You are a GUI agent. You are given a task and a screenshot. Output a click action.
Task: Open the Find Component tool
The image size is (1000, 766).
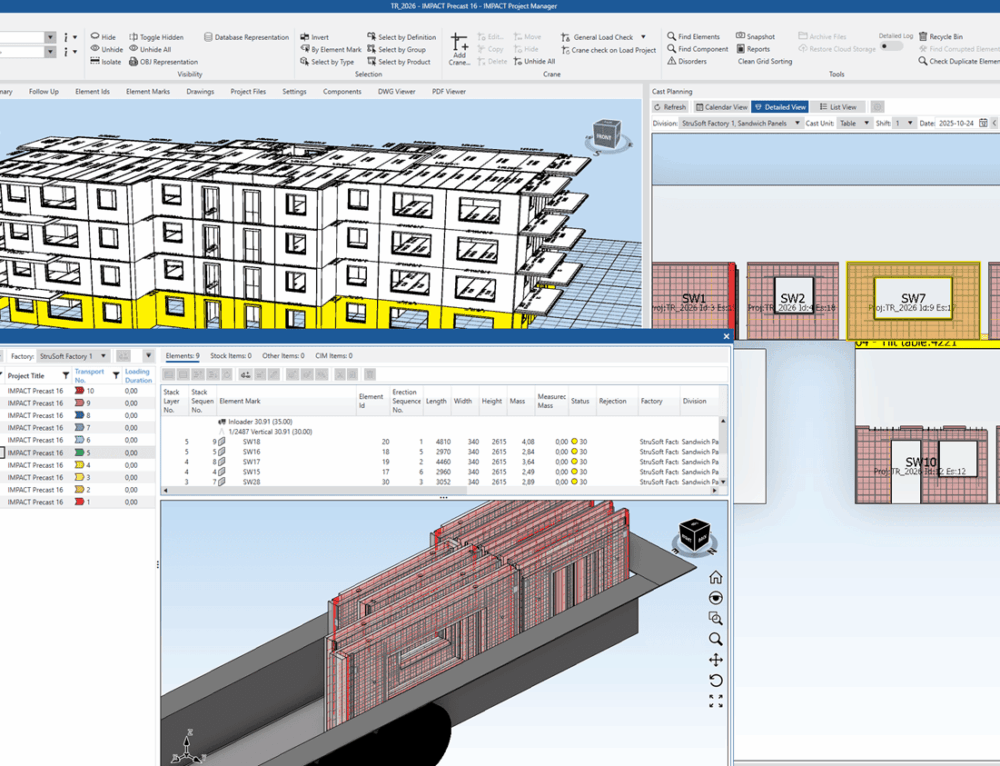point(698,48)
